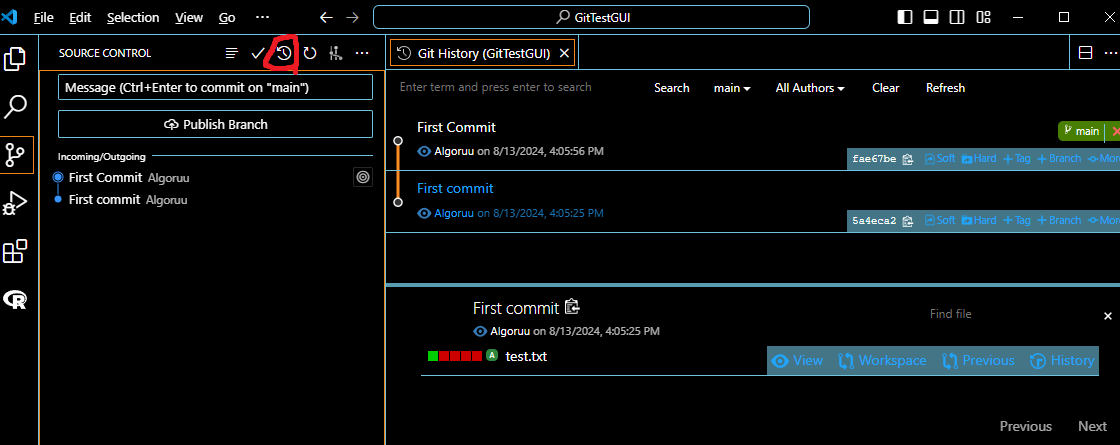Open the main branch dropdown in Git History

pyautogui.click(x=732, y=88)
